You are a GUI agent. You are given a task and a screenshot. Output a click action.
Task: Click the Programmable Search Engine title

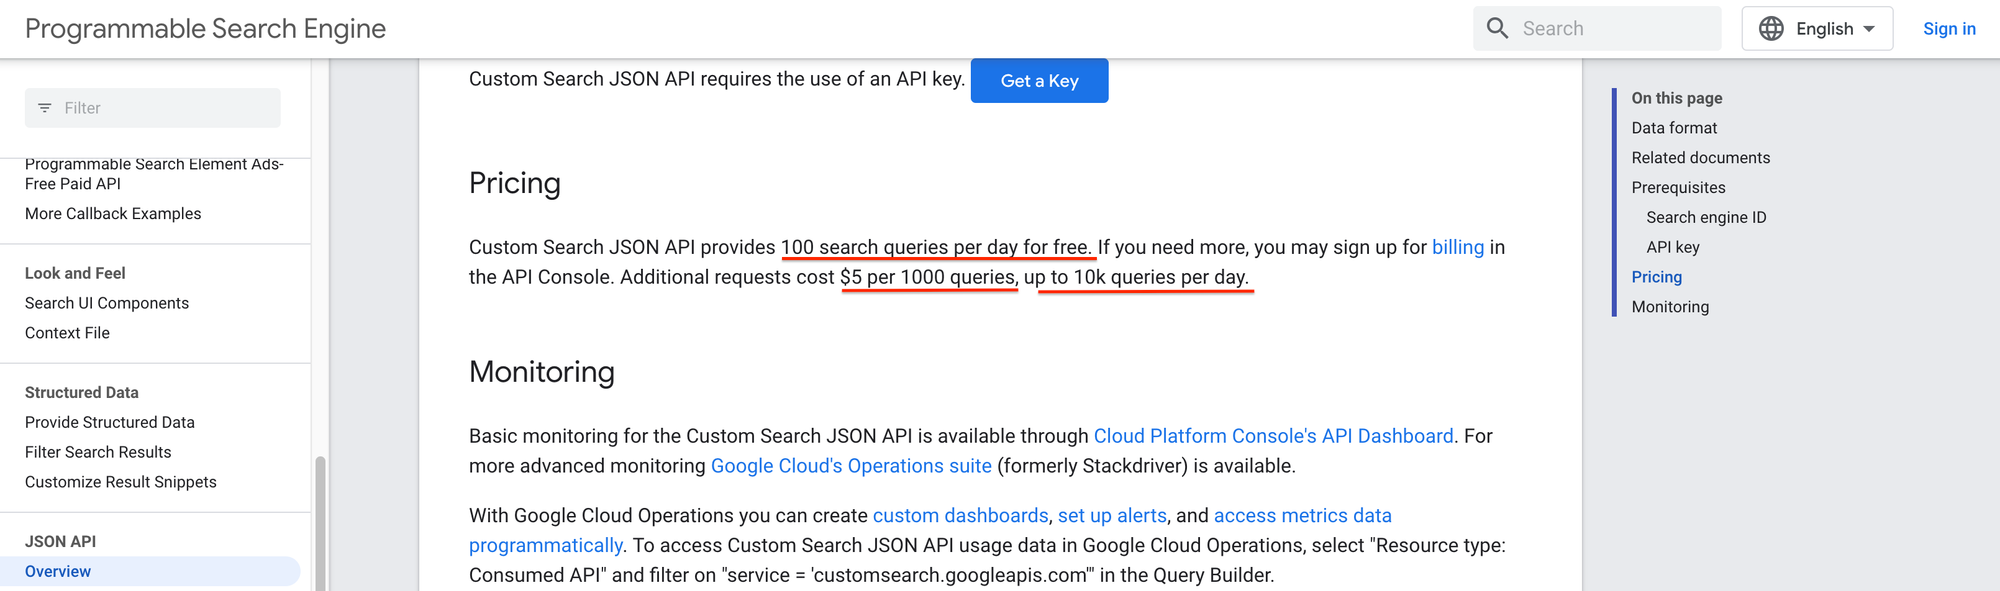(205, 28)
